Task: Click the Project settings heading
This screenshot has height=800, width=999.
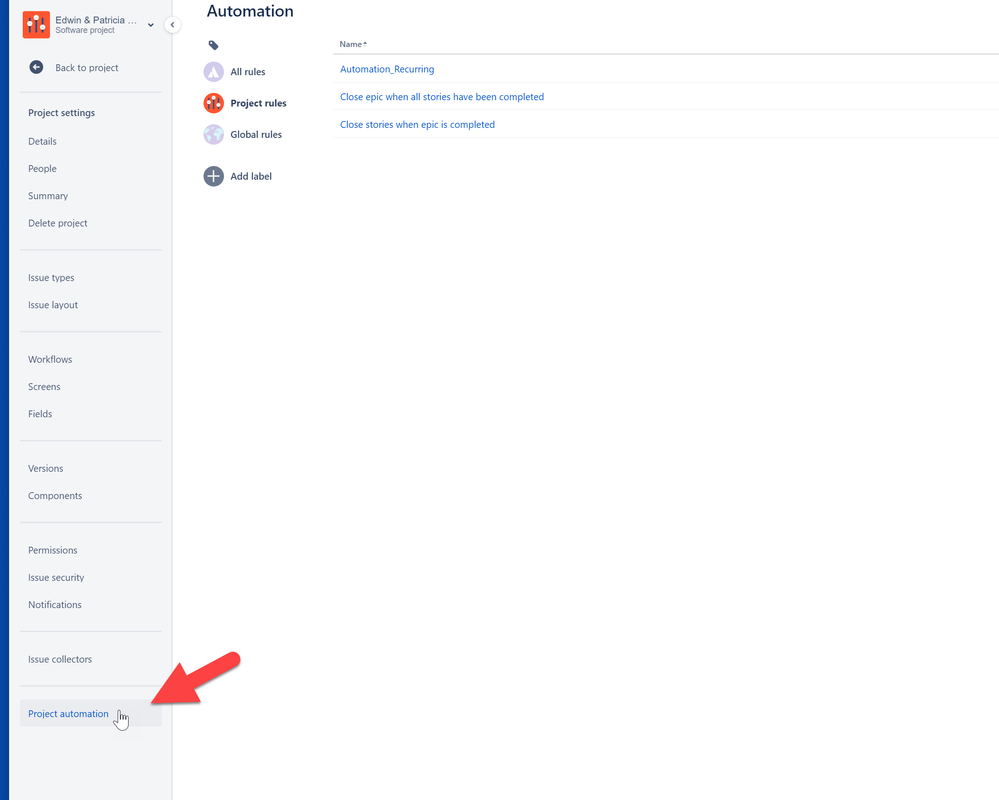Action: [x=61, y=113]
